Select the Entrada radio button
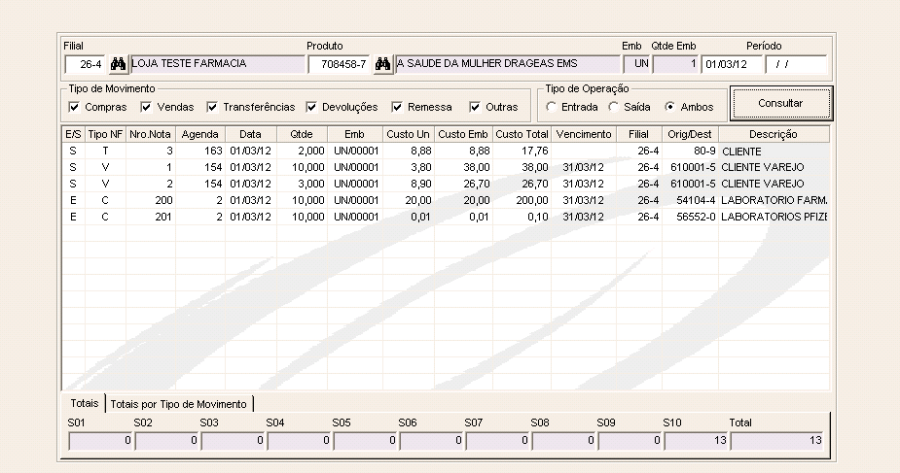This screenshot has width=900, height=473. (550, 107)
